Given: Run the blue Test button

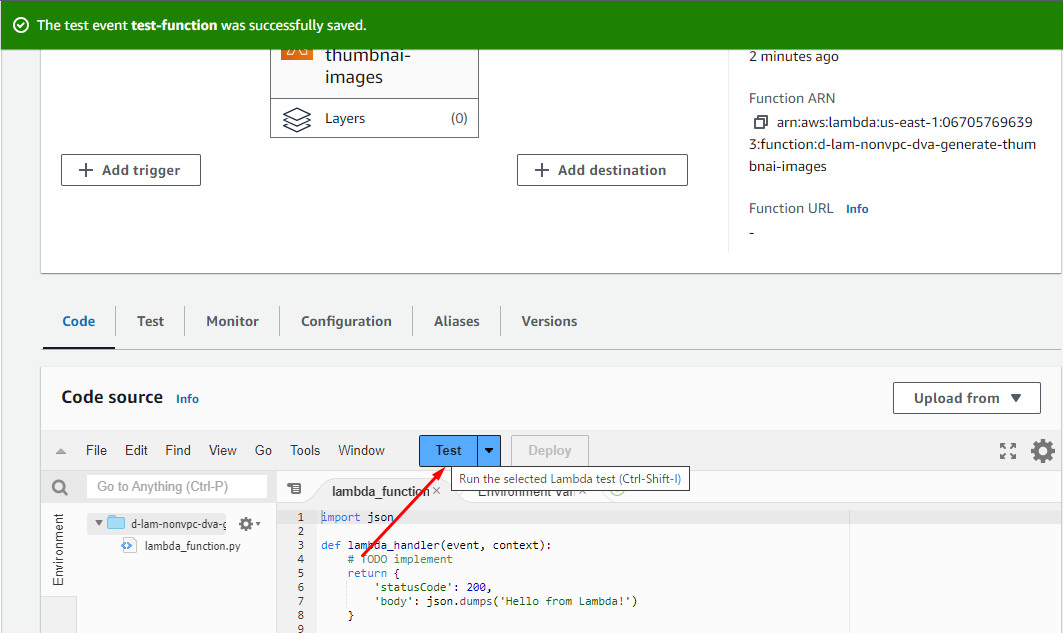Looking at the screenshot, I should [448, 451].
